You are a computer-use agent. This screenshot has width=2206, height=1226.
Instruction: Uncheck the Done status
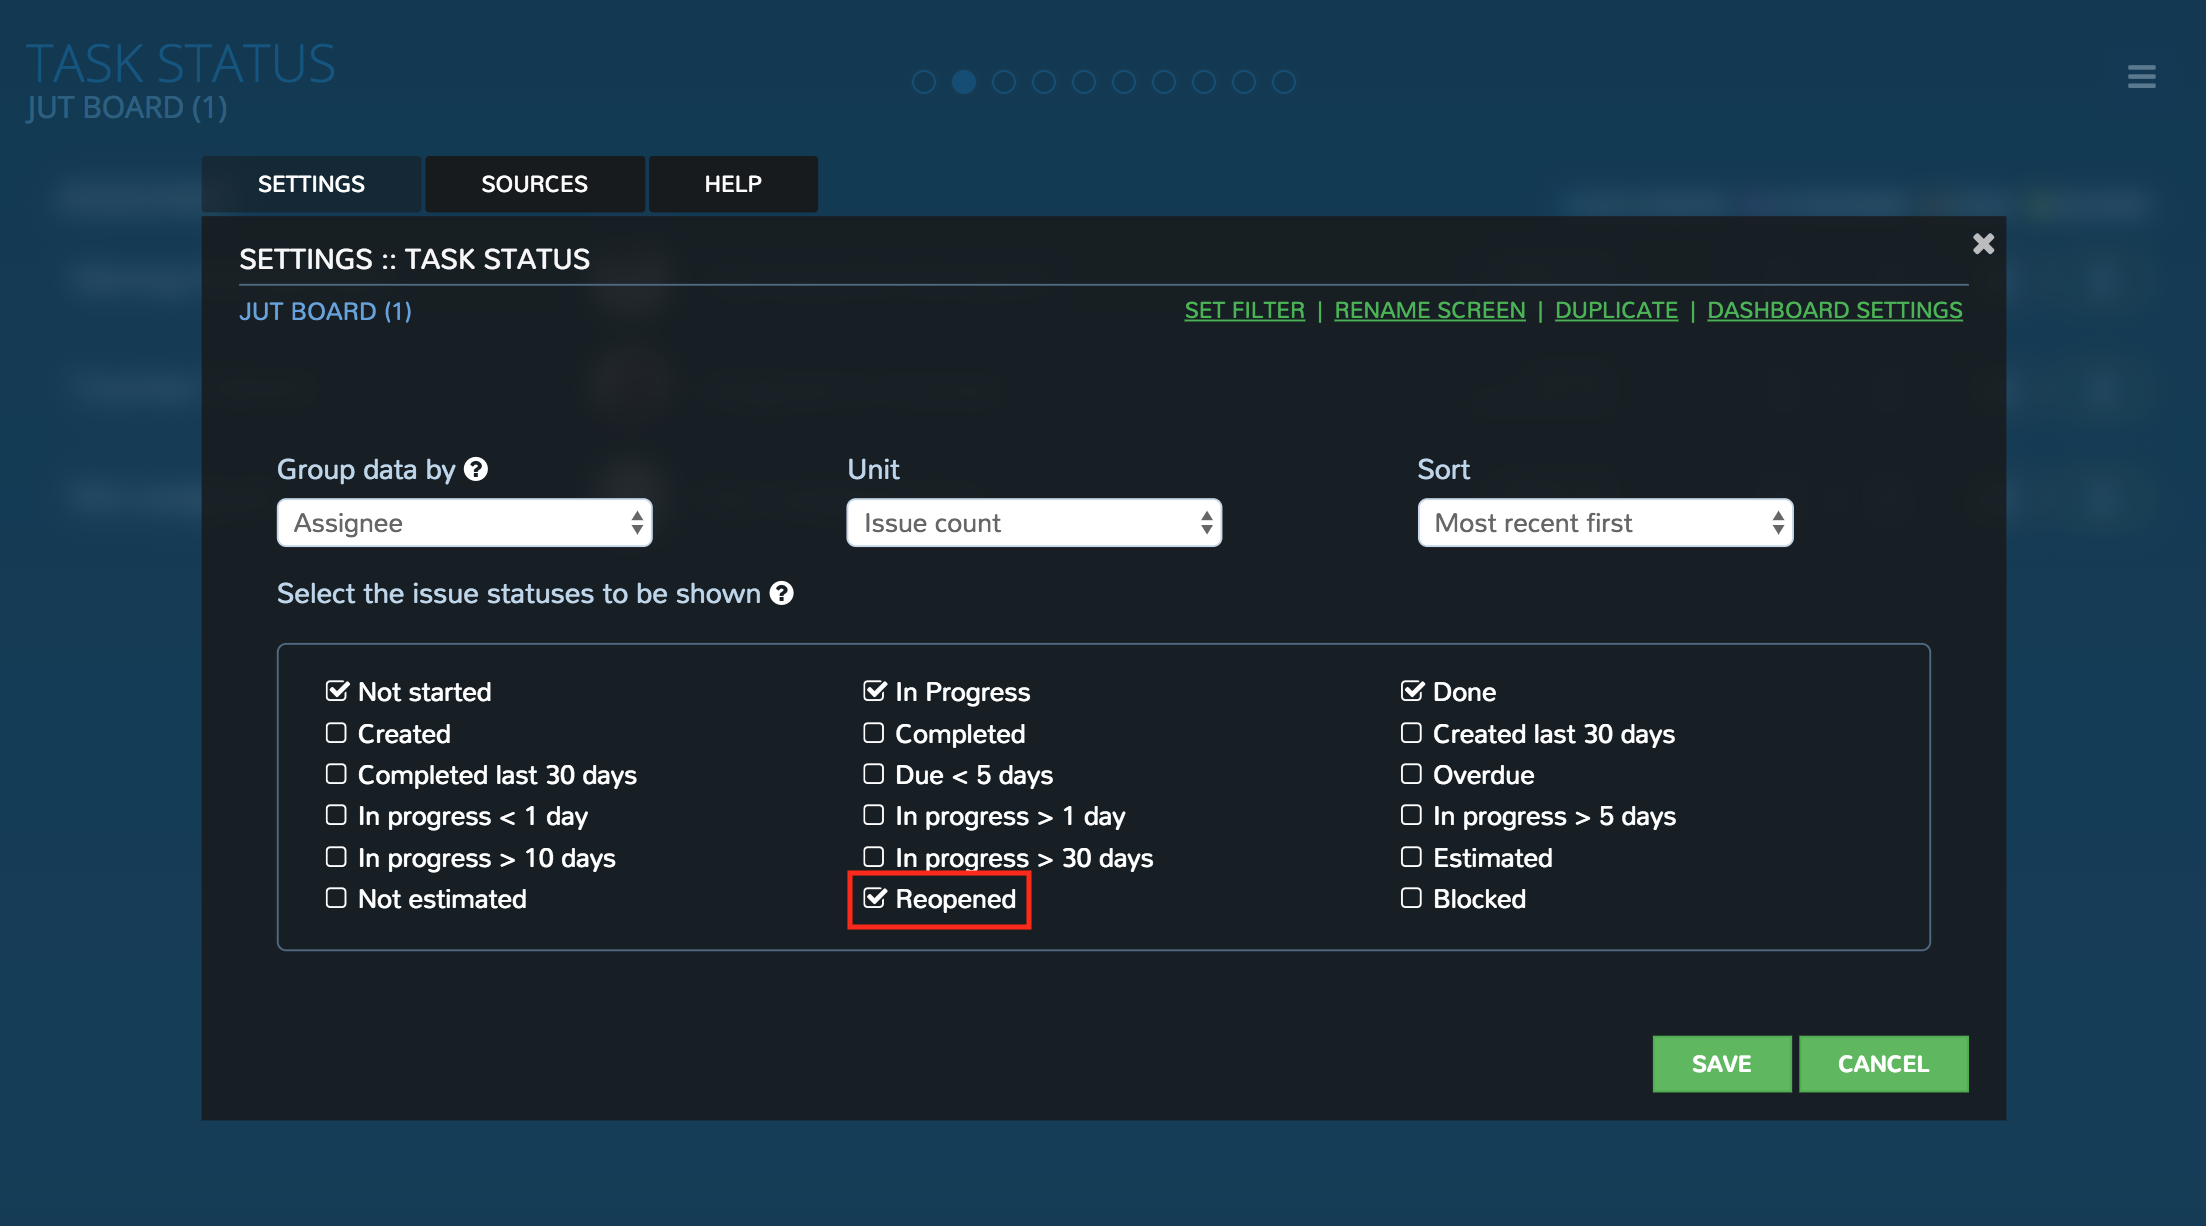click(x=1412, y=691)
